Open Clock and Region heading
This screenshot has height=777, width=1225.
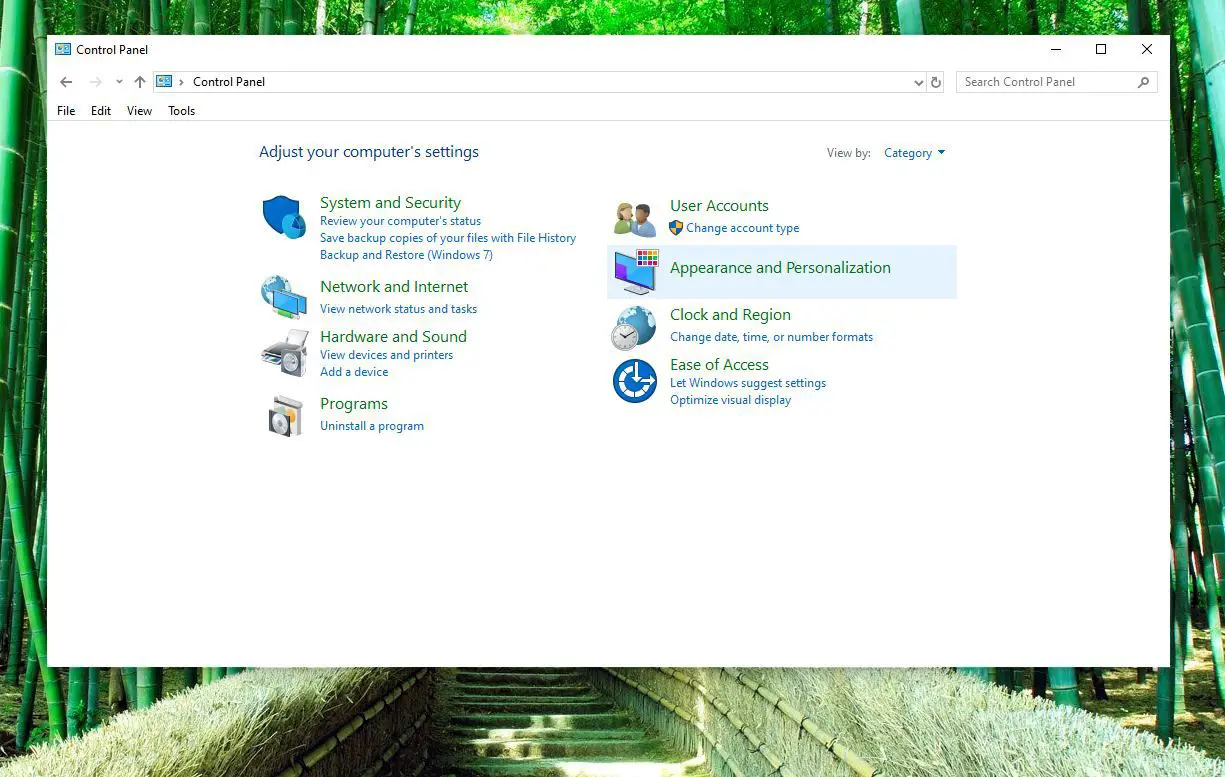click(x=730, y=315)
